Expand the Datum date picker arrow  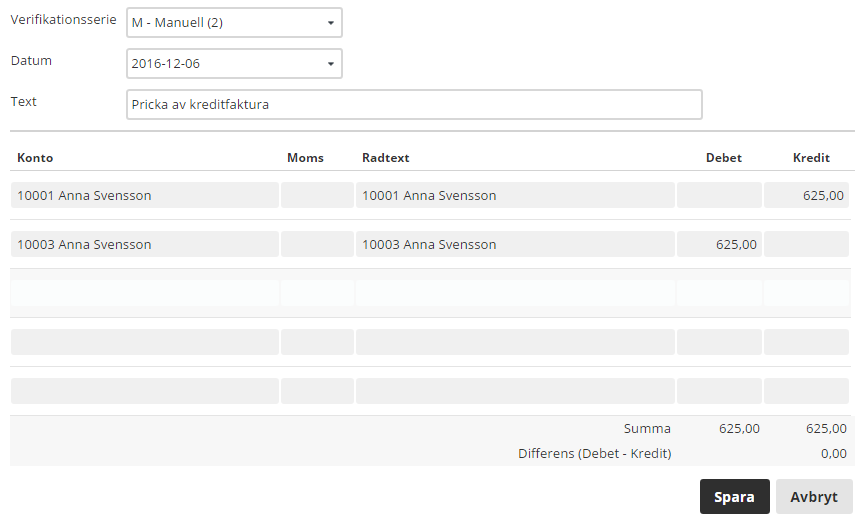[331, 64]
